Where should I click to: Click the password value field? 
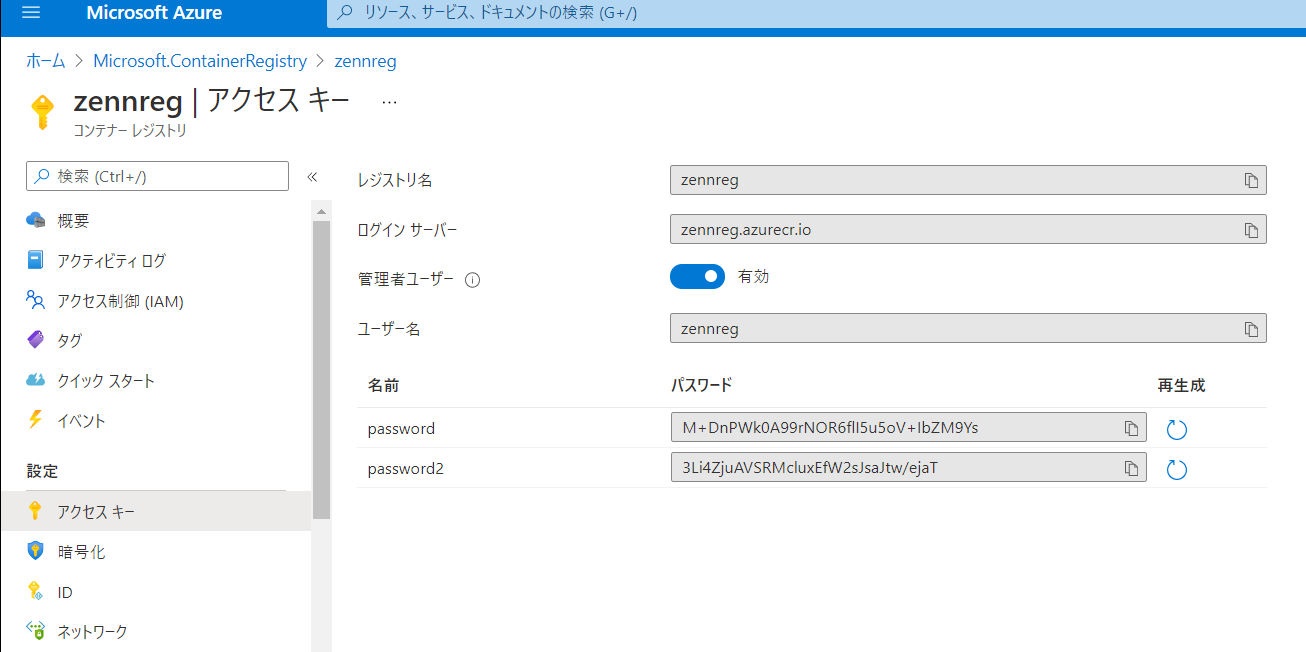click(908, 428)
